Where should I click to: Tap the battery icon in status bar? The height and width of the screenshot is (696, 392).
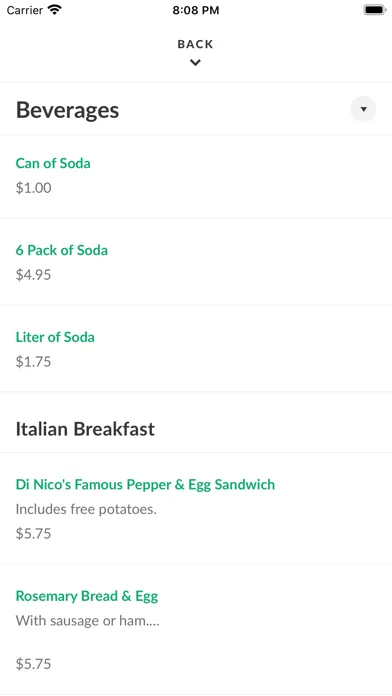375,10
